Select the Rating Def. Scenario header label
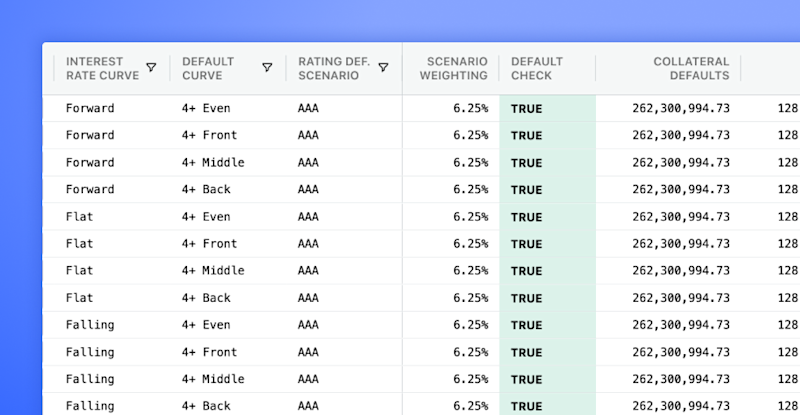Image resolution: width=800 pixels, height=415 pixels. tap(334, 68)
